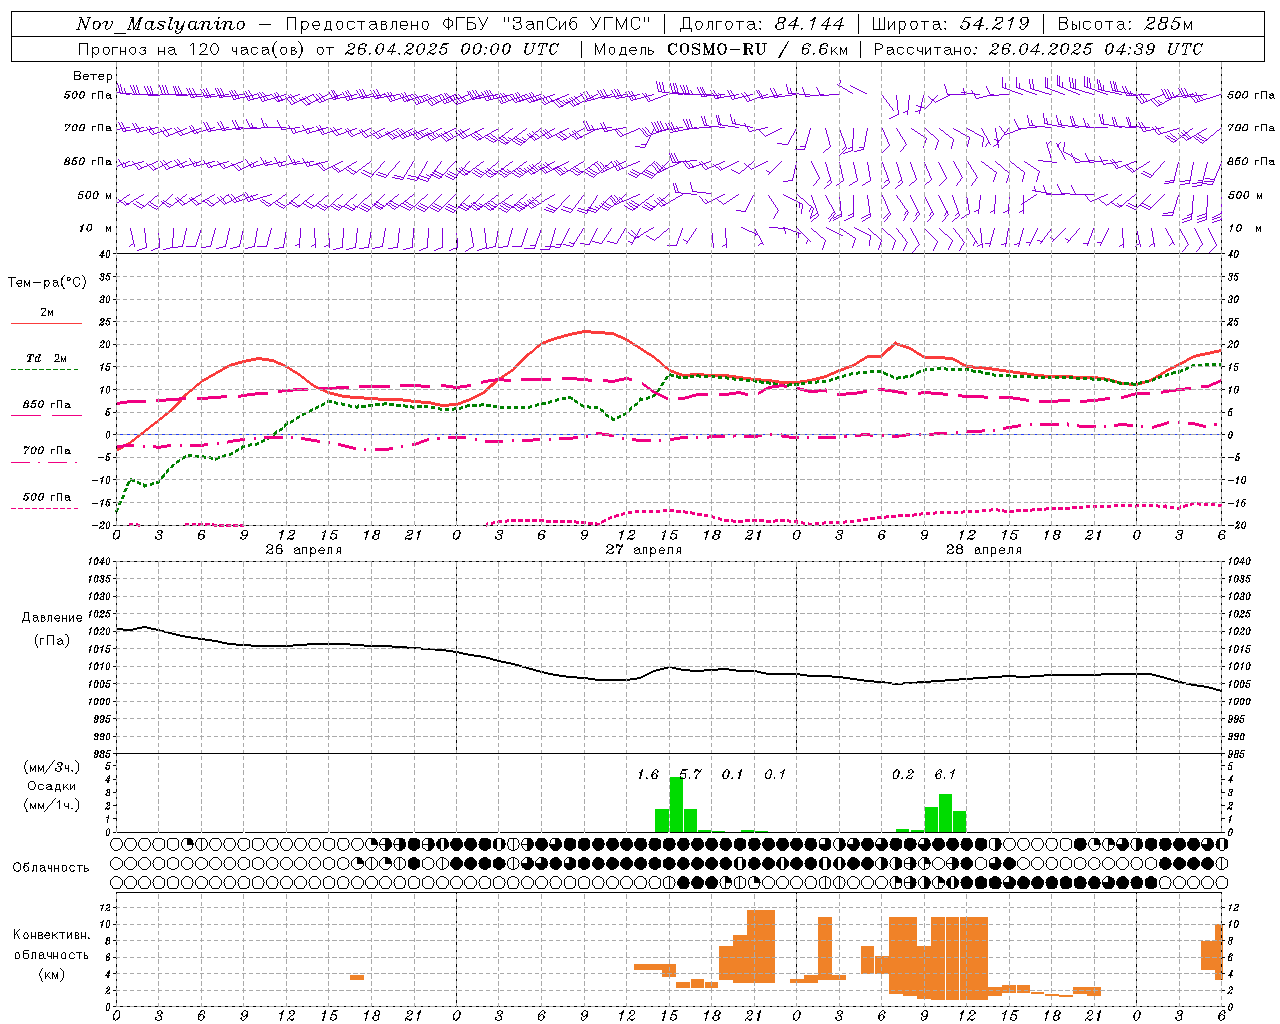Click the Td 2м legend entry
This screenshot has width=1280, height=1024.
click(x=47, y=358)
